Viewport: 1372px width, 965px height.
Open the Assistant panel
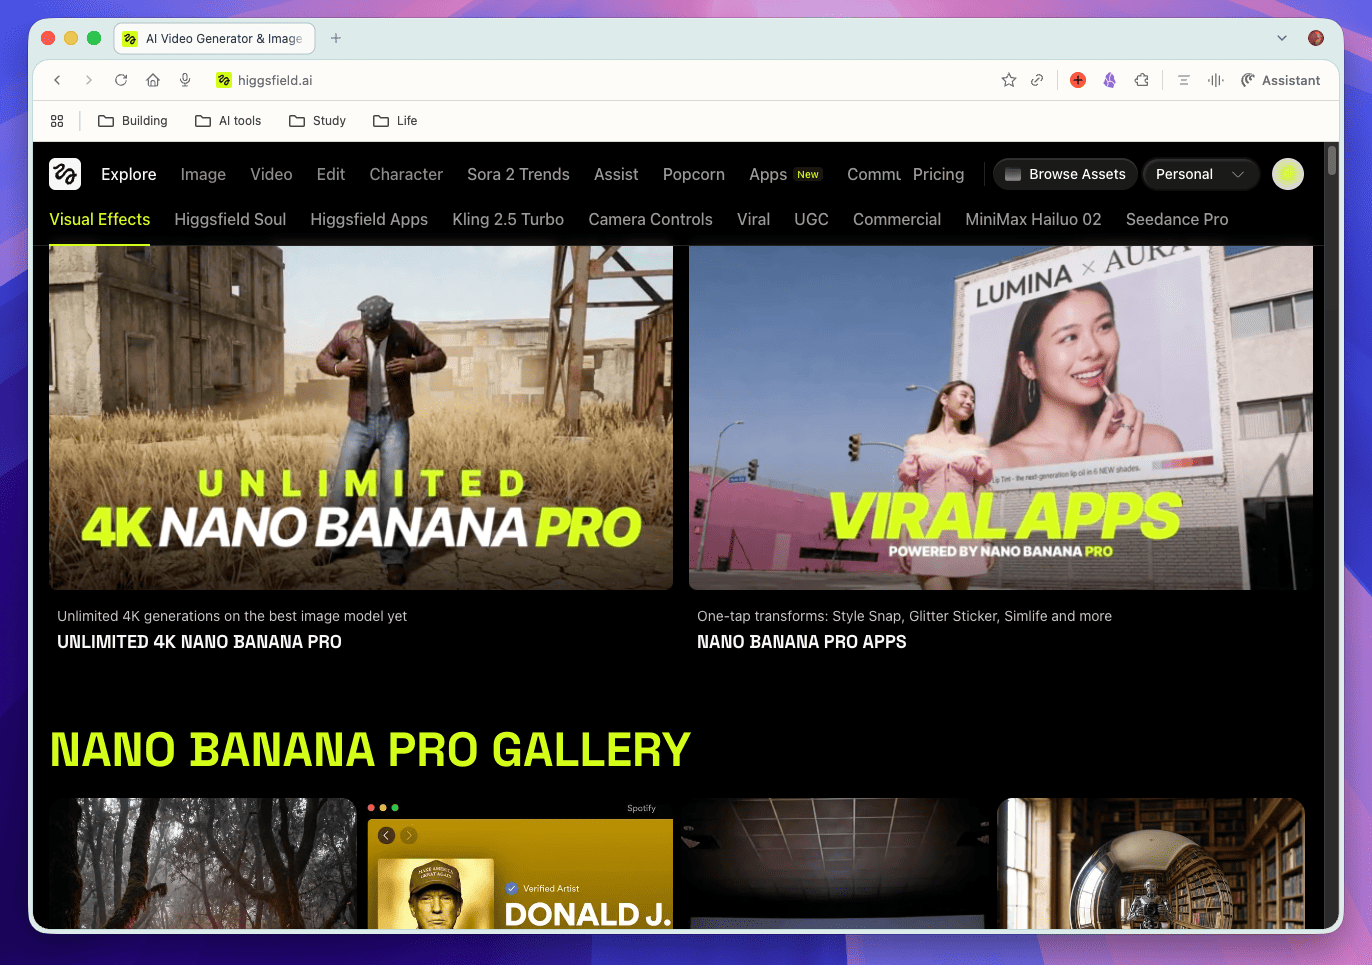click(x=1281, y=80)
